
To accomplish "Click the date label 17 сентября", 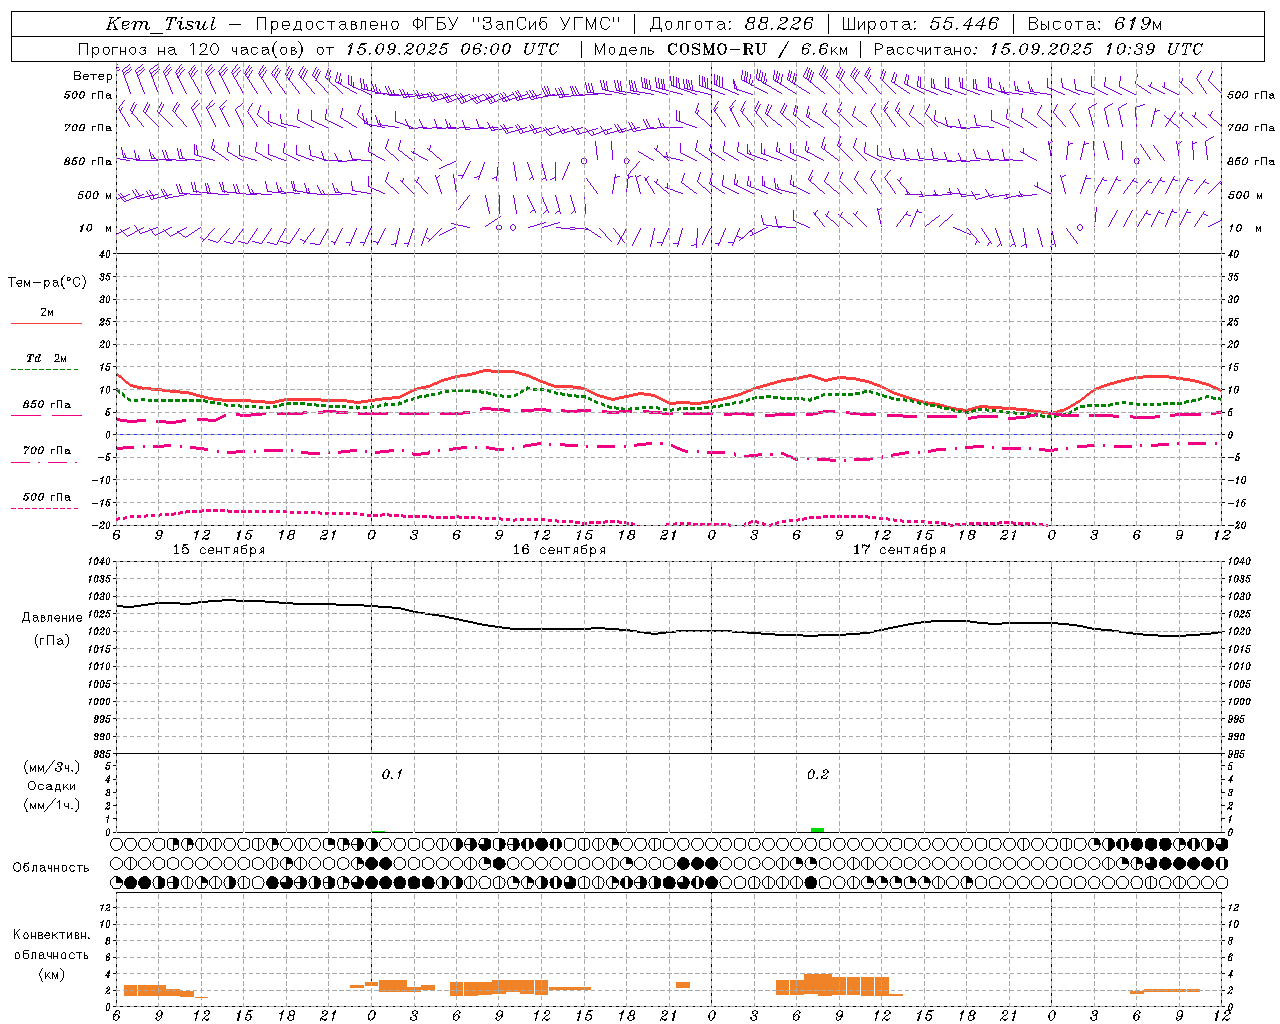I will tap(899, 550).
